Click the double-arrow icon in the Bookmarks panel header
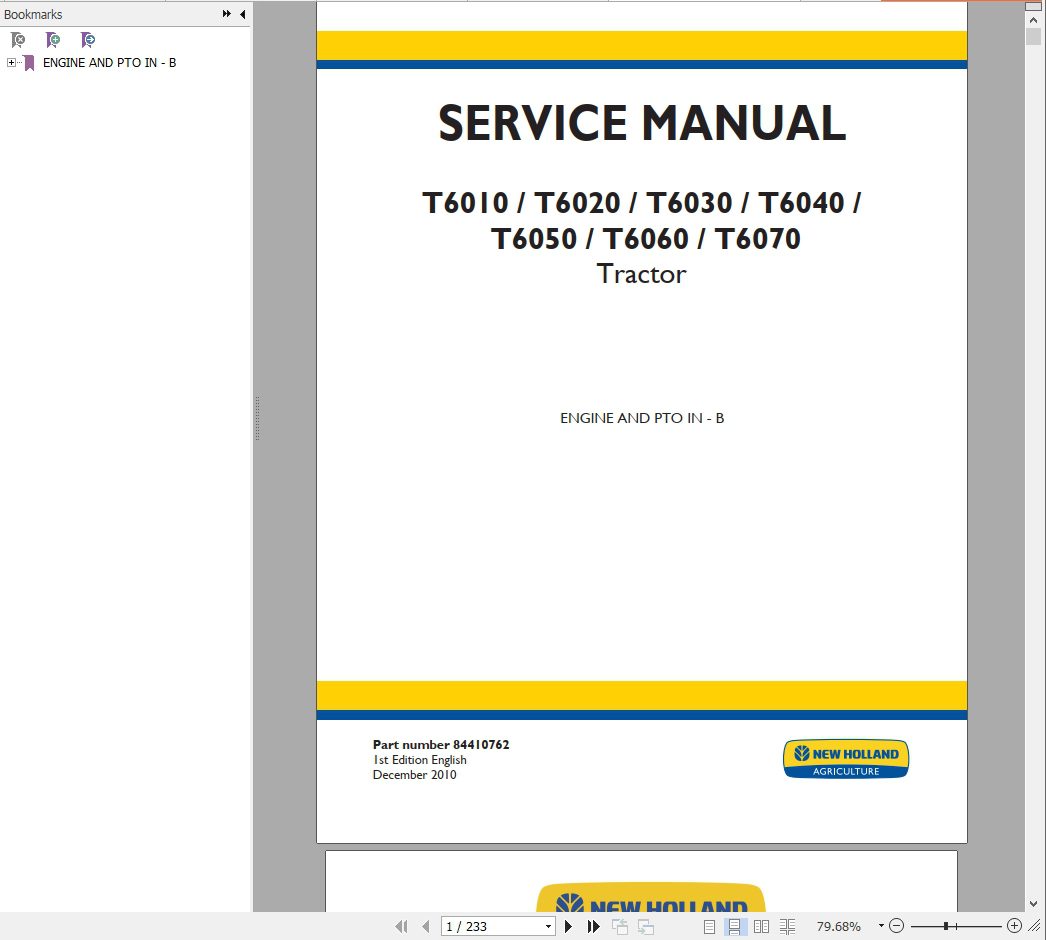Image resolution: width=1046 pixels, height=940 pixels. coord(227,14)
